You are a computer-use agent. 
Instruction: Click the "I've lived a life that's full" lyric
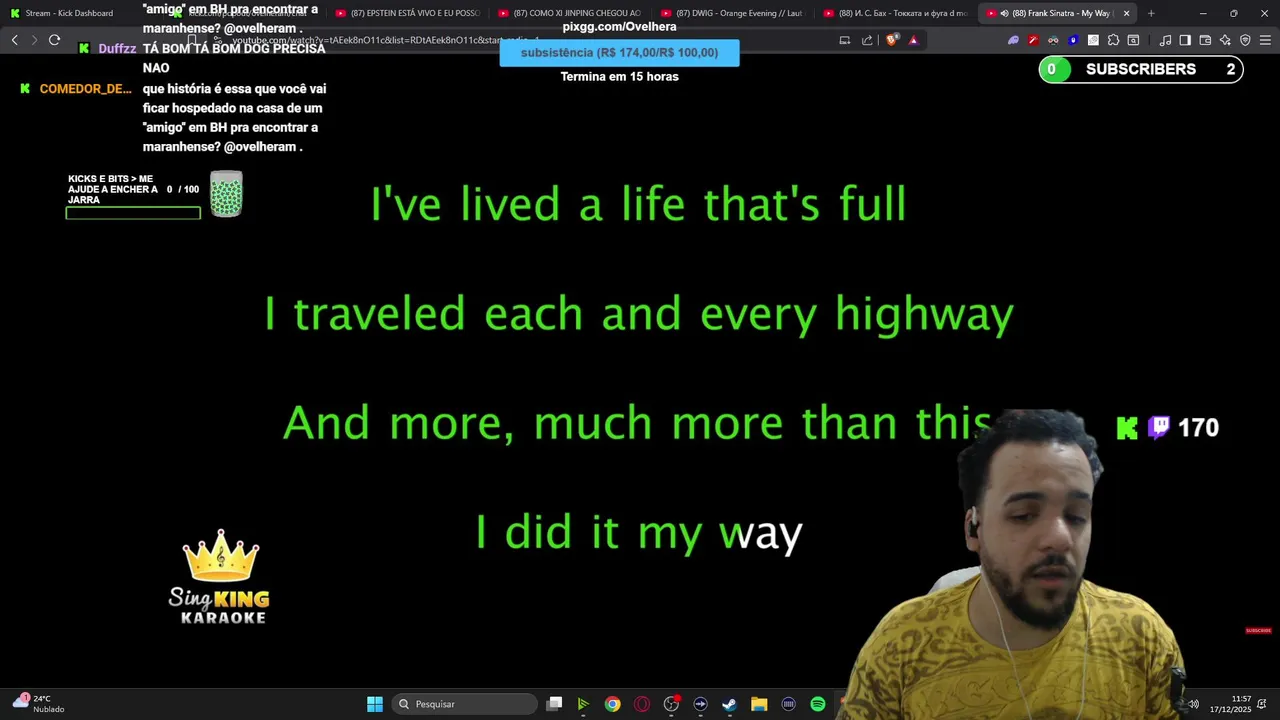pyautogui.click(x=639, y=204)
